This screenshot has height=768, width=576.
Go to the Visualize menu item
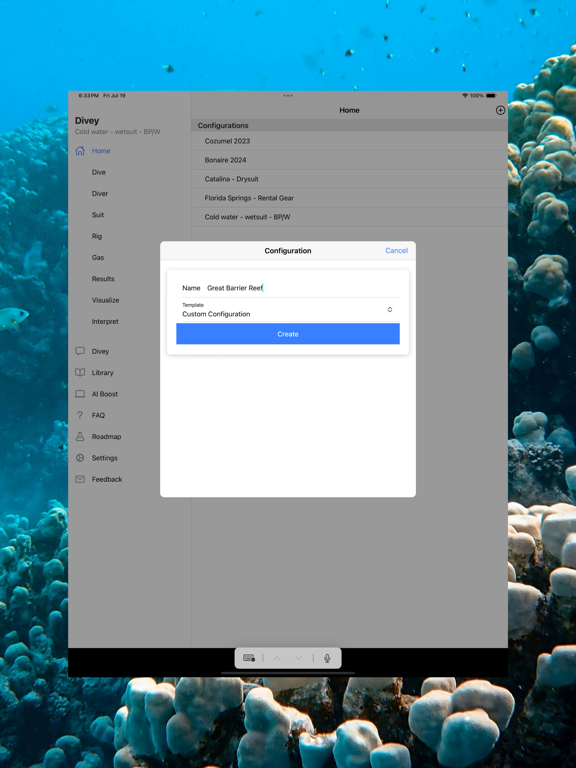105,300
